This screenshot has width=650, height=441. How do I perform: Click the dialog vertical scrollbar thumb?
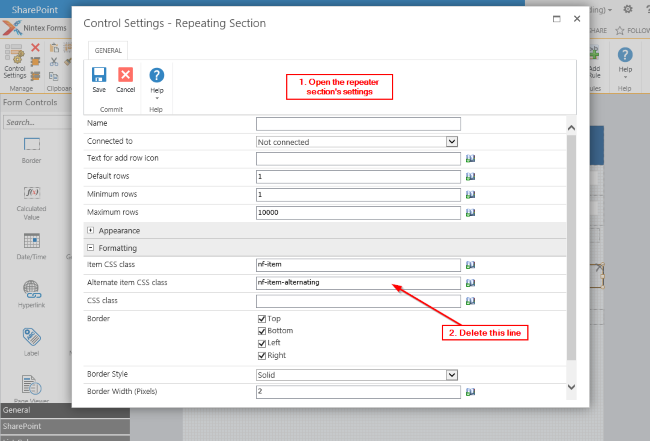[x=571, y=247]
